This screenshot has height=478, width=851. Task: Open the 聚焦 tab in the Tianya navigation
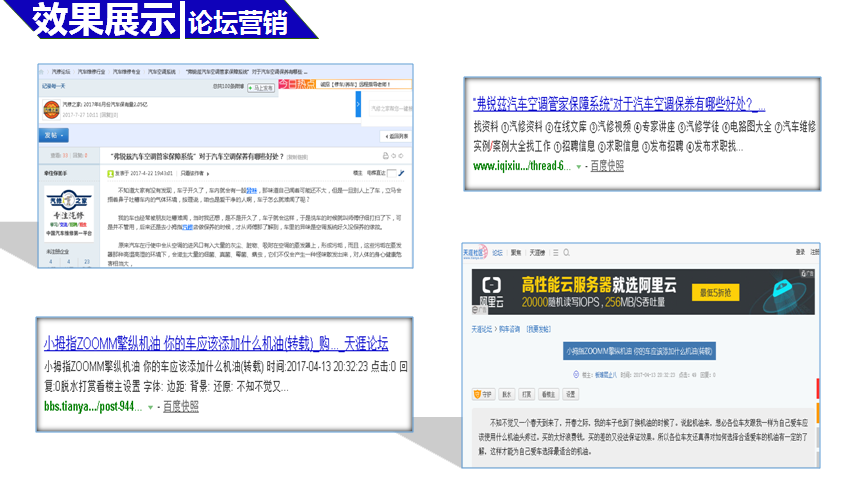point(516,253)
